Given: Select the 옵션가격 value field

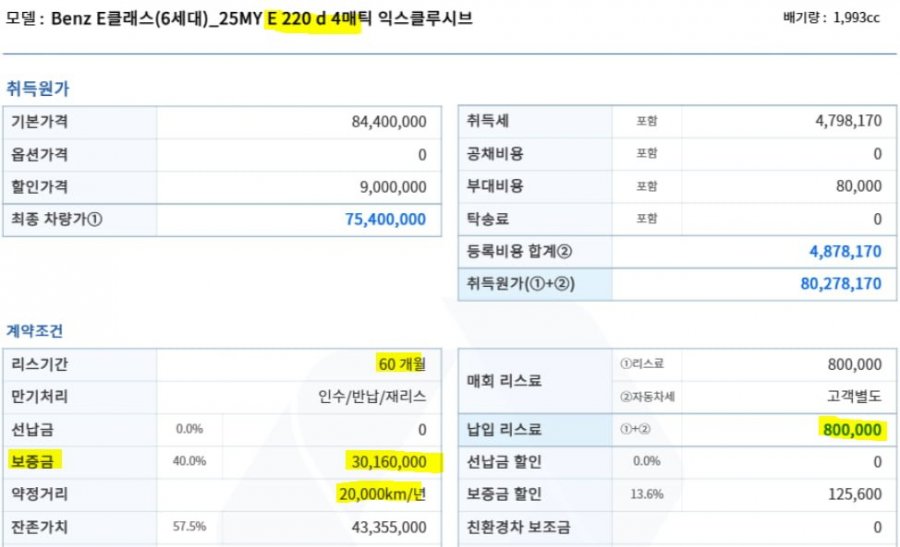Looking at the screenshot, I should (x=298, y=154).
